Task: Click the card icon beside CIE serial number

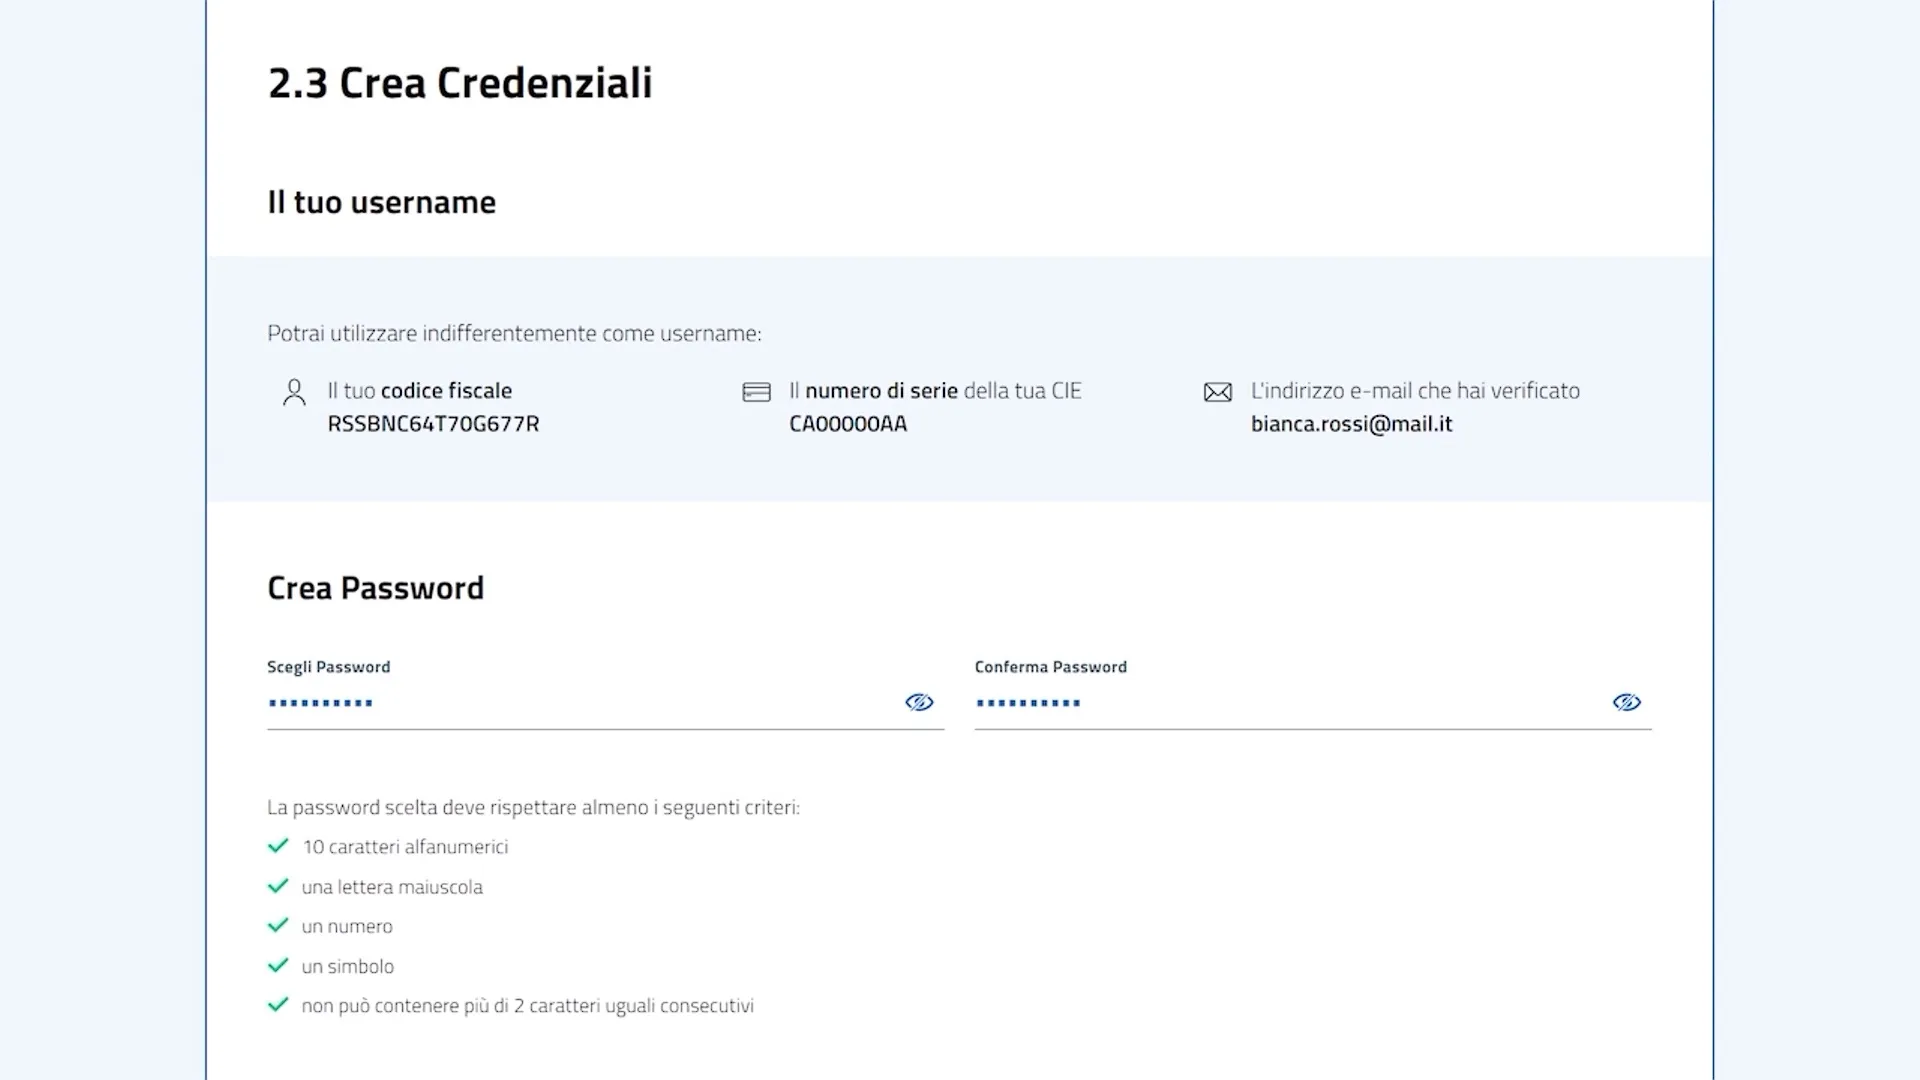Action: coord(756,392)
